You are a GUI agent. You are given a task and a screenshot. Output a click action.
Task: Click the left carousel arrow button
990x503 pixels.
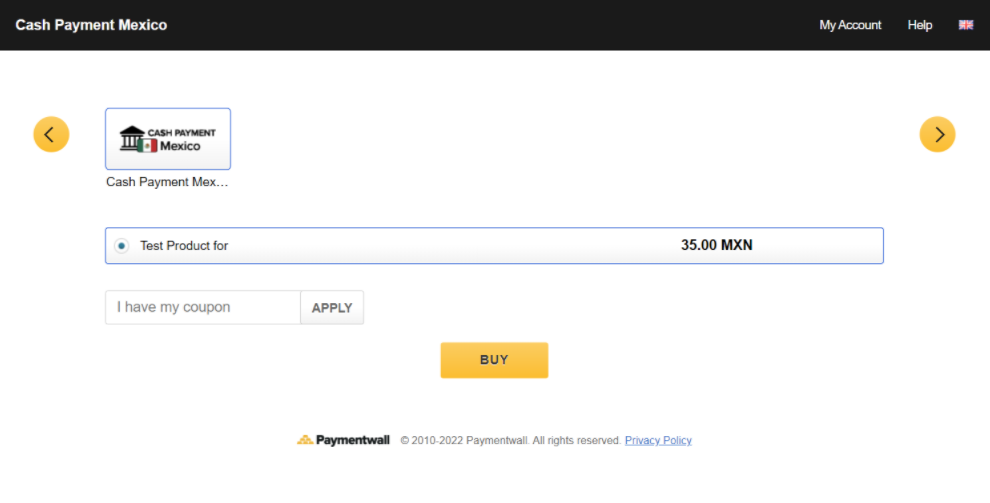[x=51, y=134]
